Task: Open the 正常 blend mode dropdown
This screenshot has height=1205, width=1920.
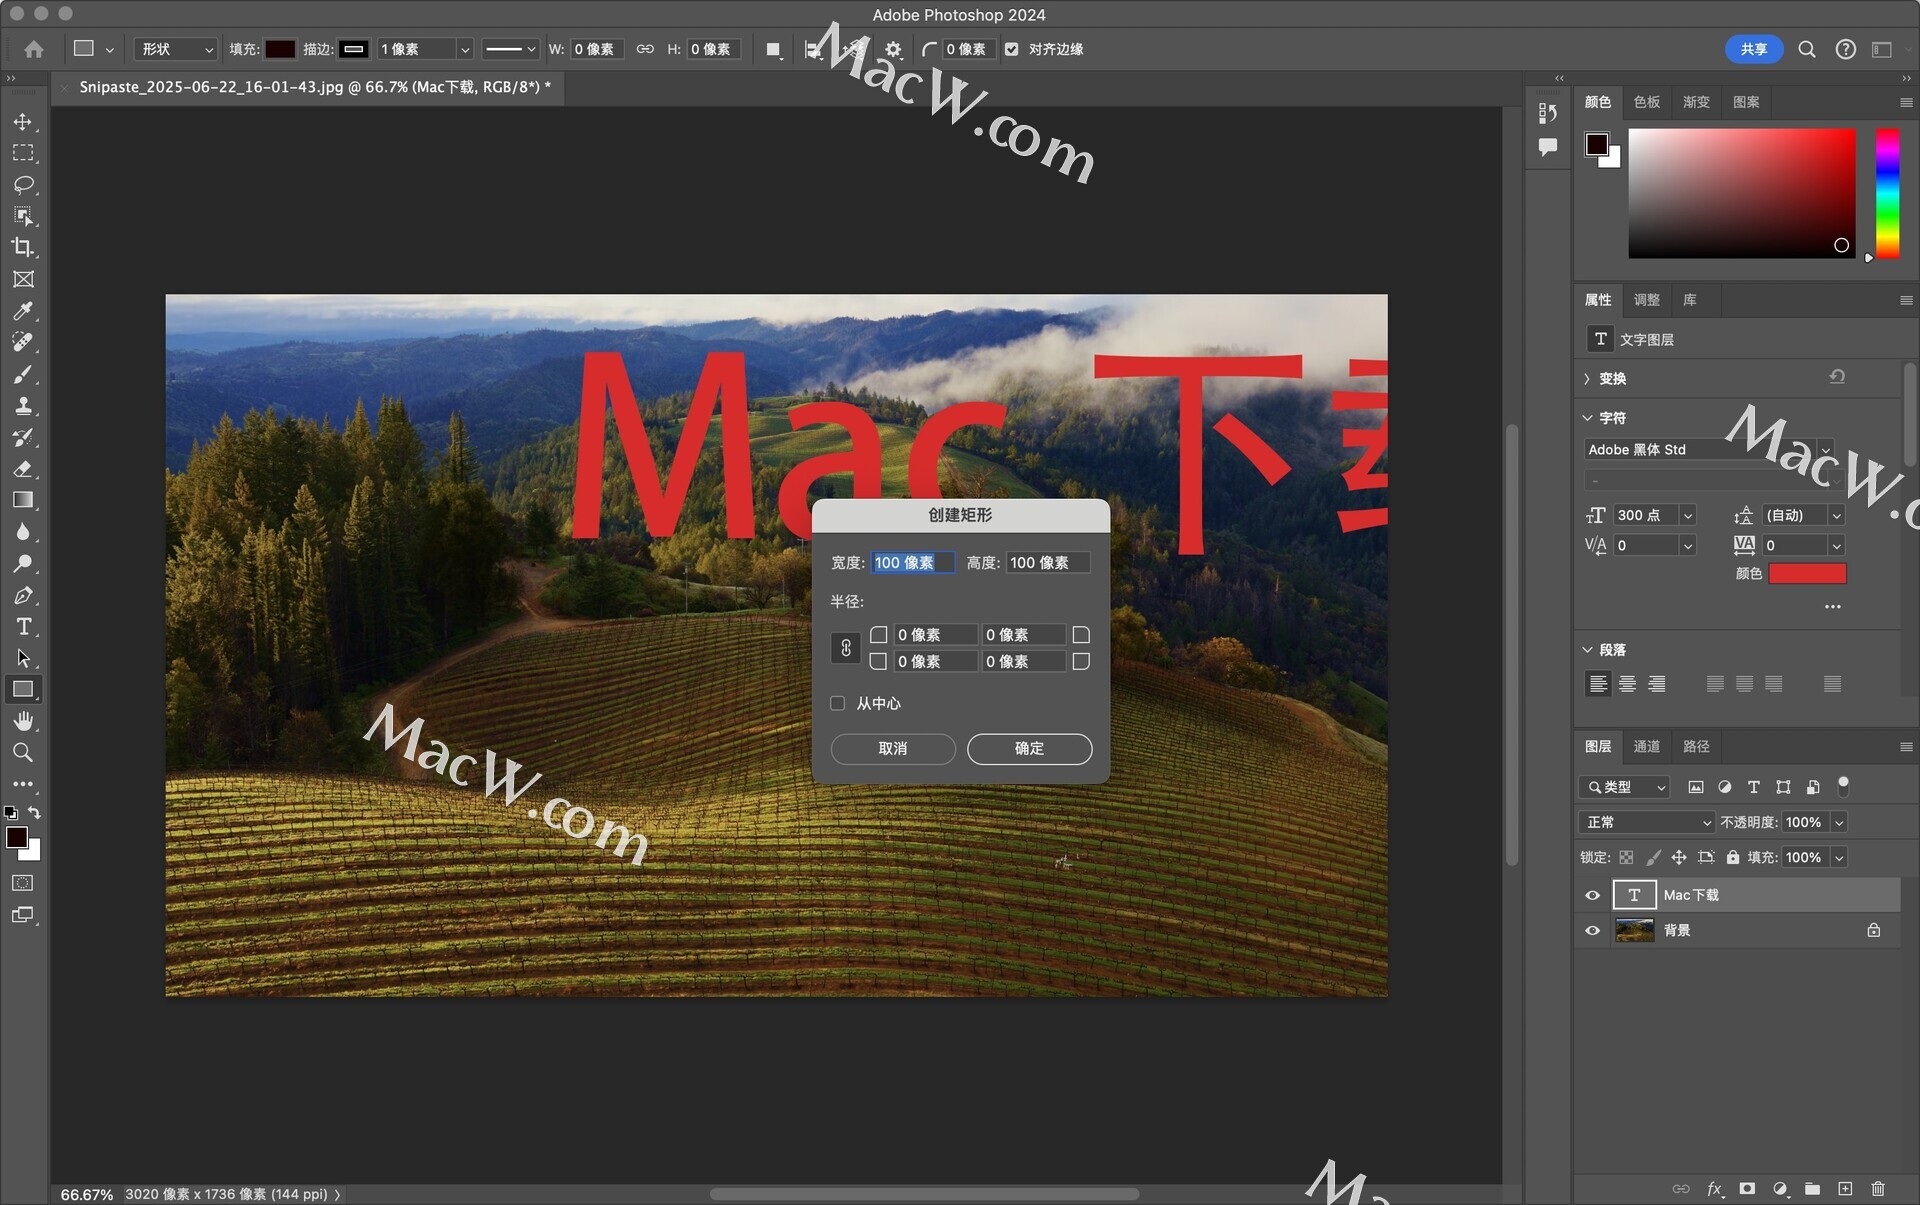Action: (x=1647, y=822)
